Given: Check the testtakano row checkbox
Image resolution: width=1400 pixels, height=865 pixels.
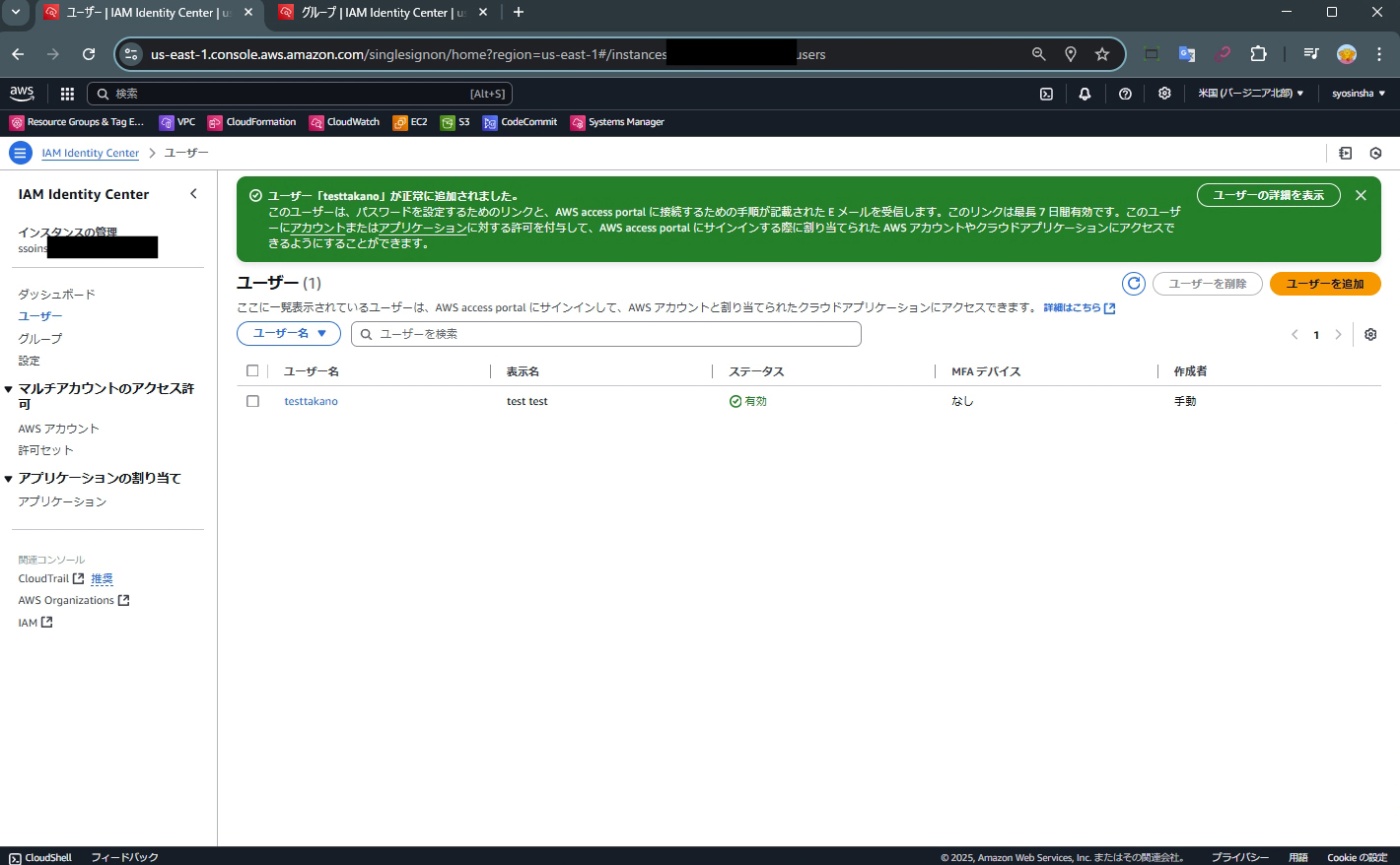Looking at the screenshot, I should [x=252, y=401].
